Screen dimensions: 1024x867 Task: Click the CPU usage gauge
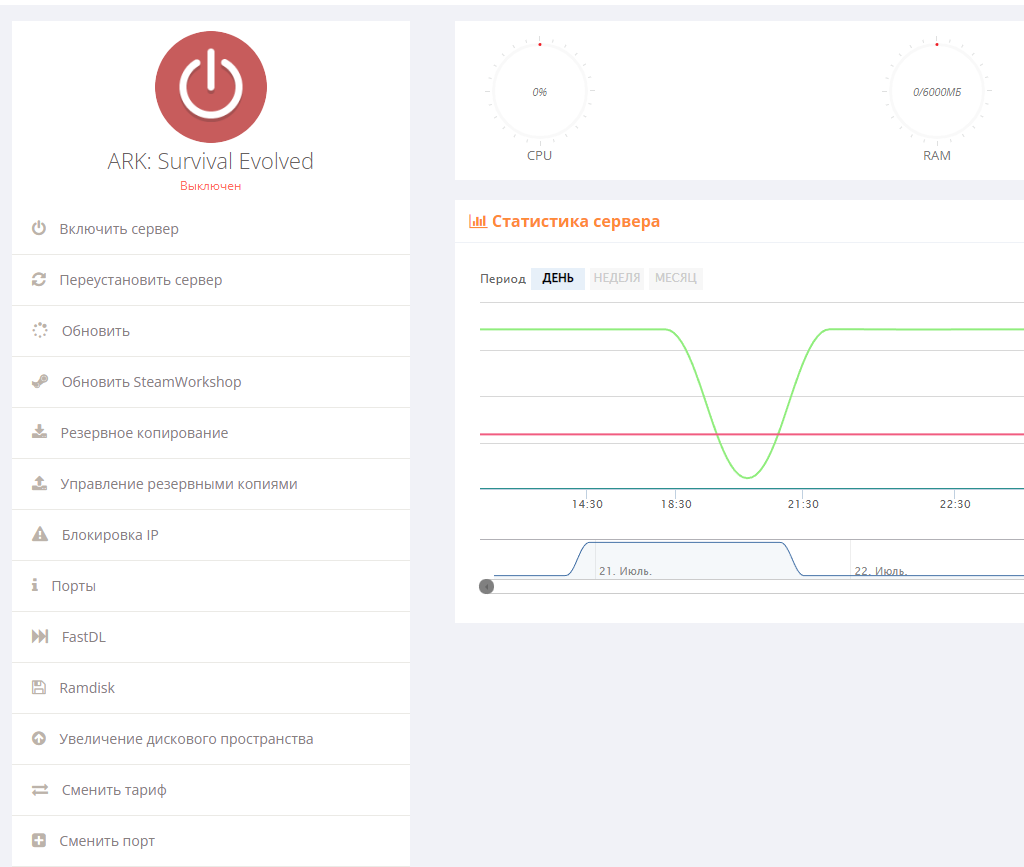(539, 92)
